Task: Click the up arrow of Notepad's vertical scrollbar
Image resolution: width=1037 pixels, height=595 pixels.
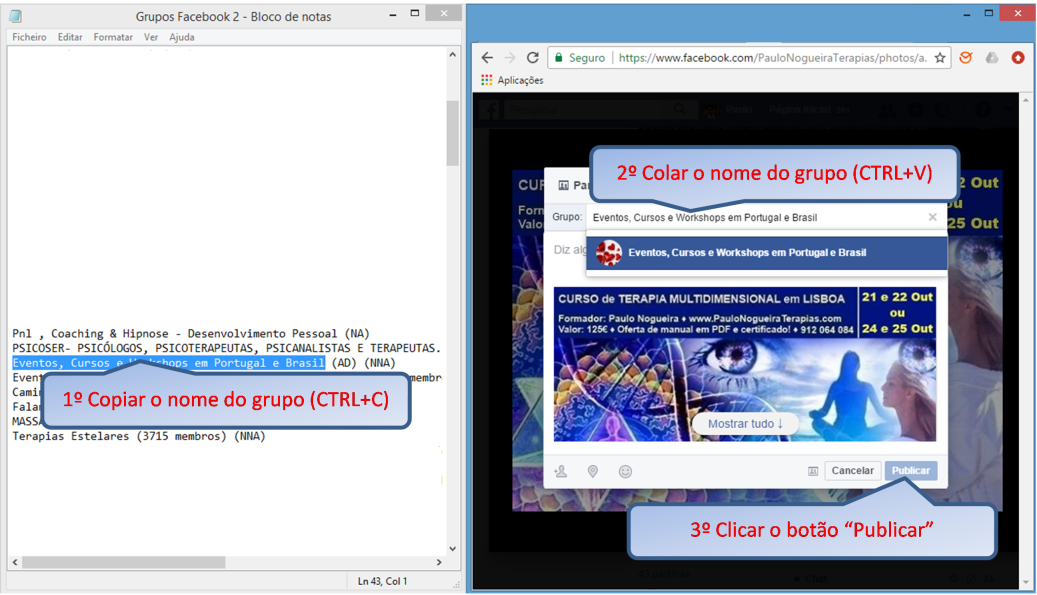Action: (x=452, y=55)
